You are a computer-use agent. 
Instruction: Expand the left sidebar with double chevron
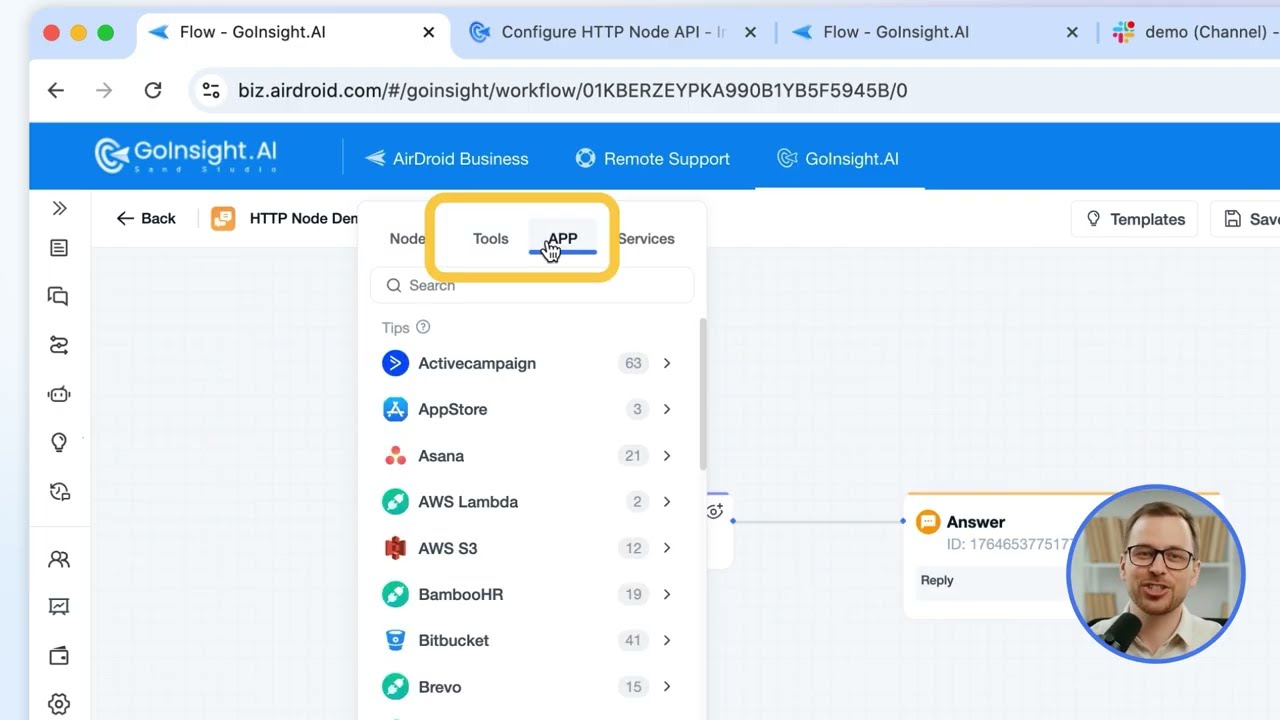(59, 209)
